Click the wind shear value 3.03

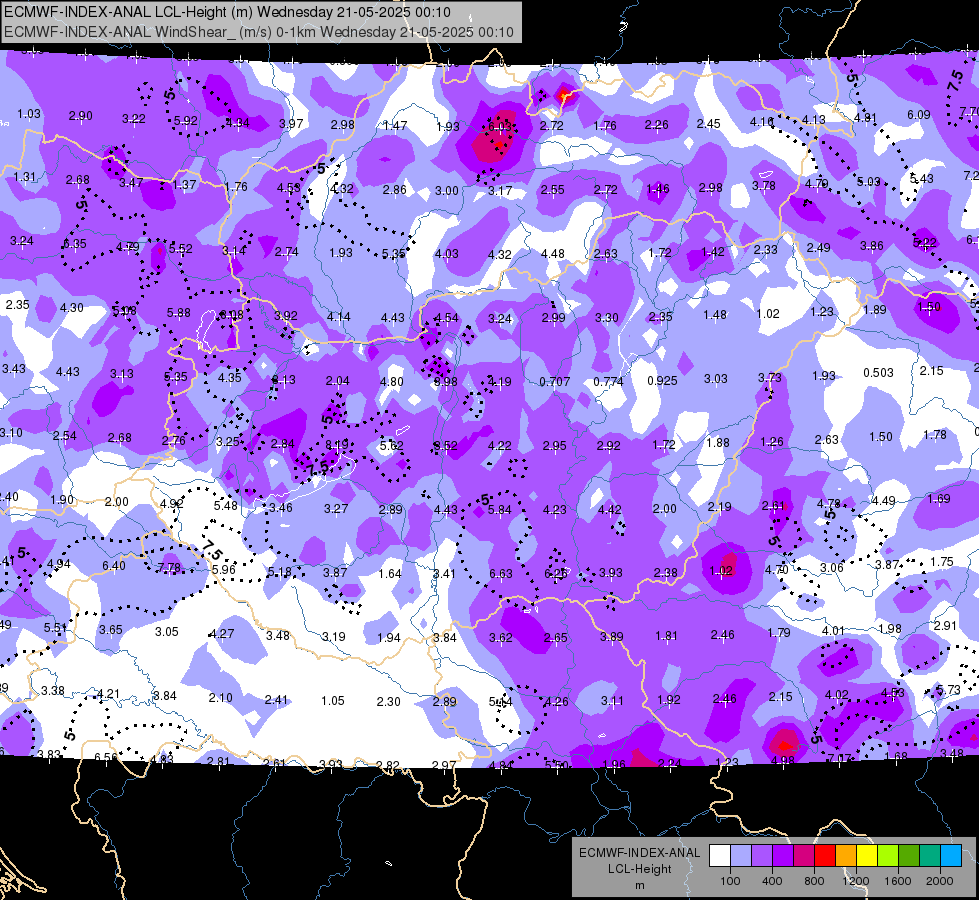point(716,378)
